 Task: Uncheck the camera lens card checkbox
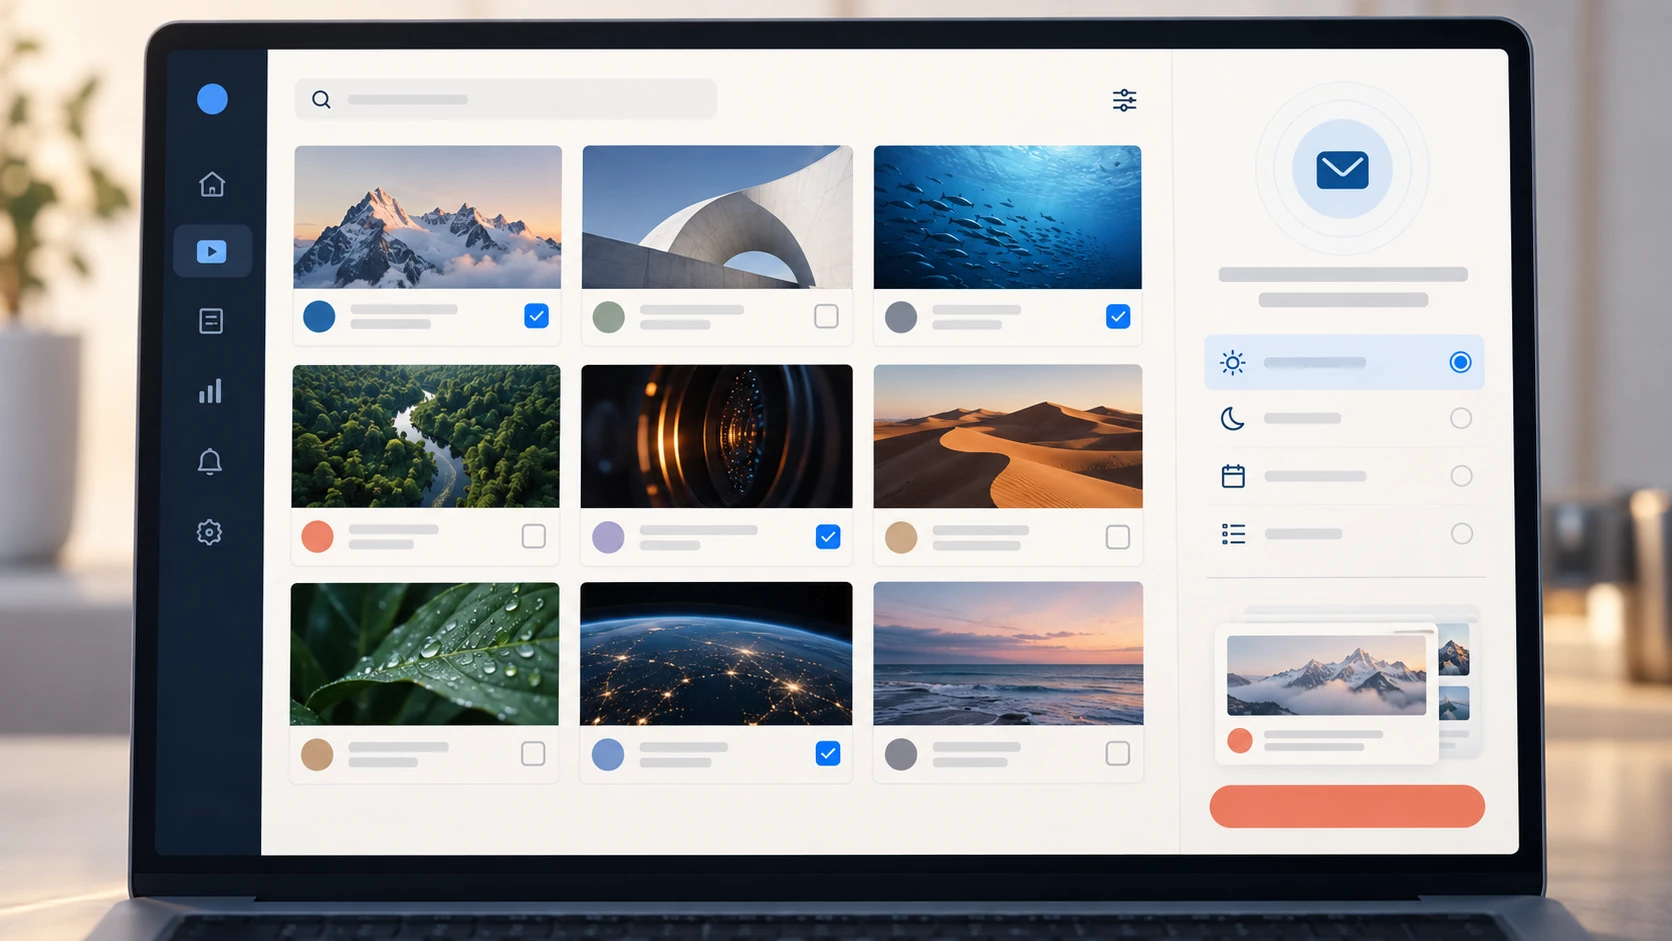coord(828,536)
